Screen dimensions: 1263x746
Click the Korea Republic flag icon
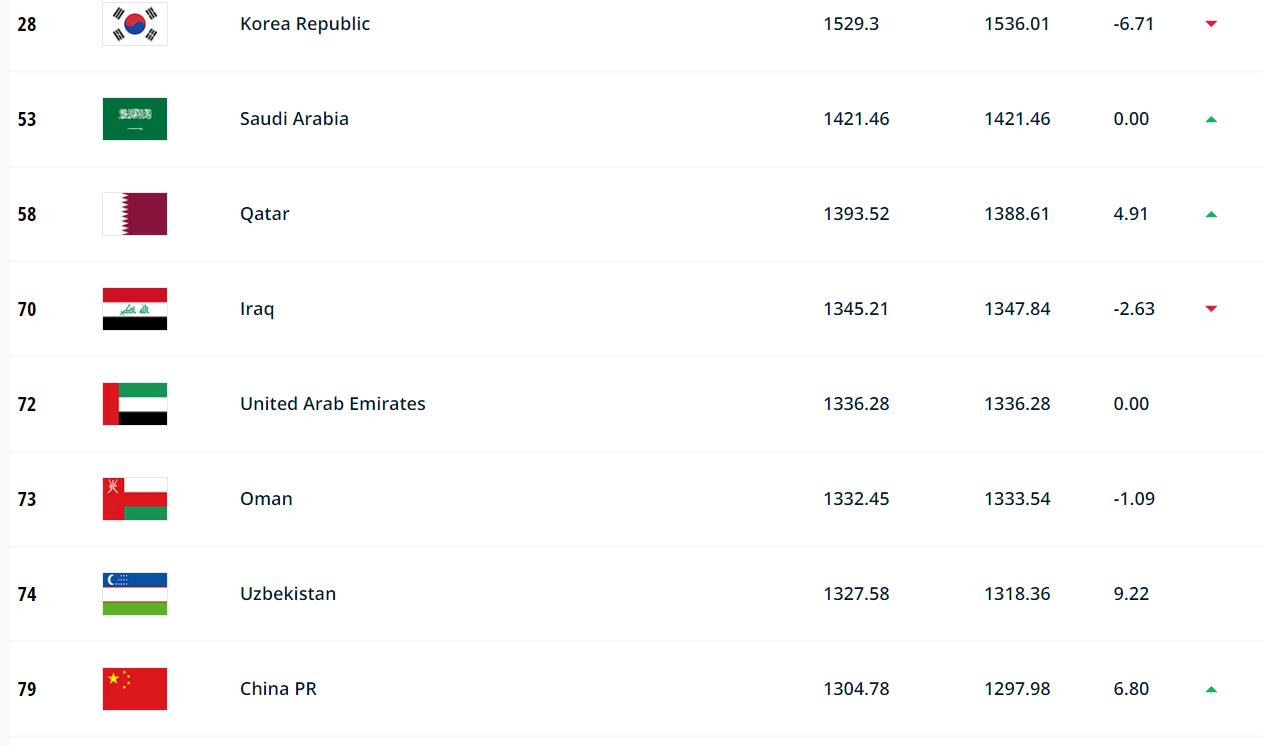pyautogui.click(x=135, y=24)
